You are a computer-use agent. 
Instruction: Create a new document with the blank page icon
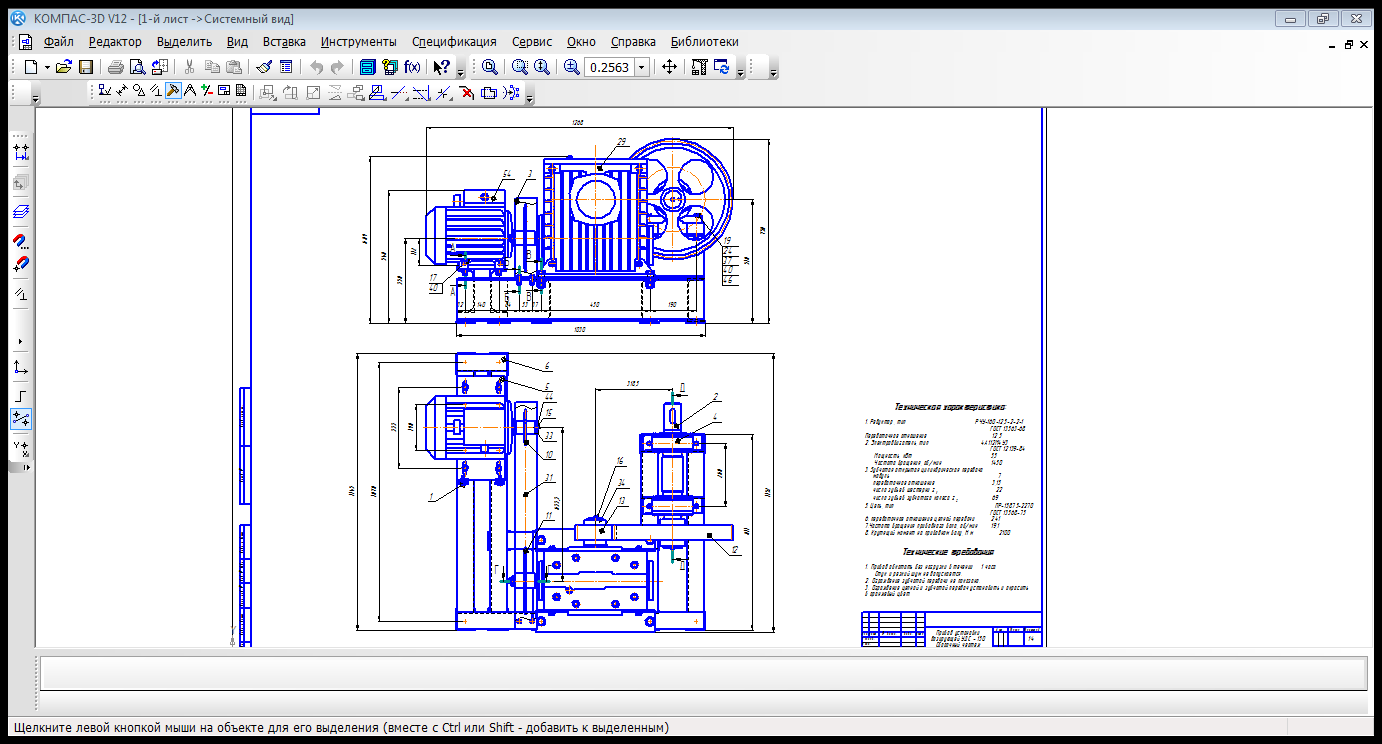pos(31,67)
